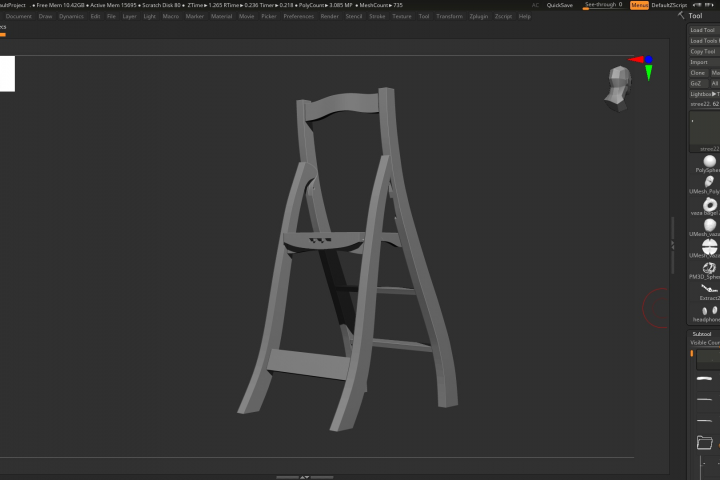Select the vaza bagel torus tool icon

click(x=709, y=204)
